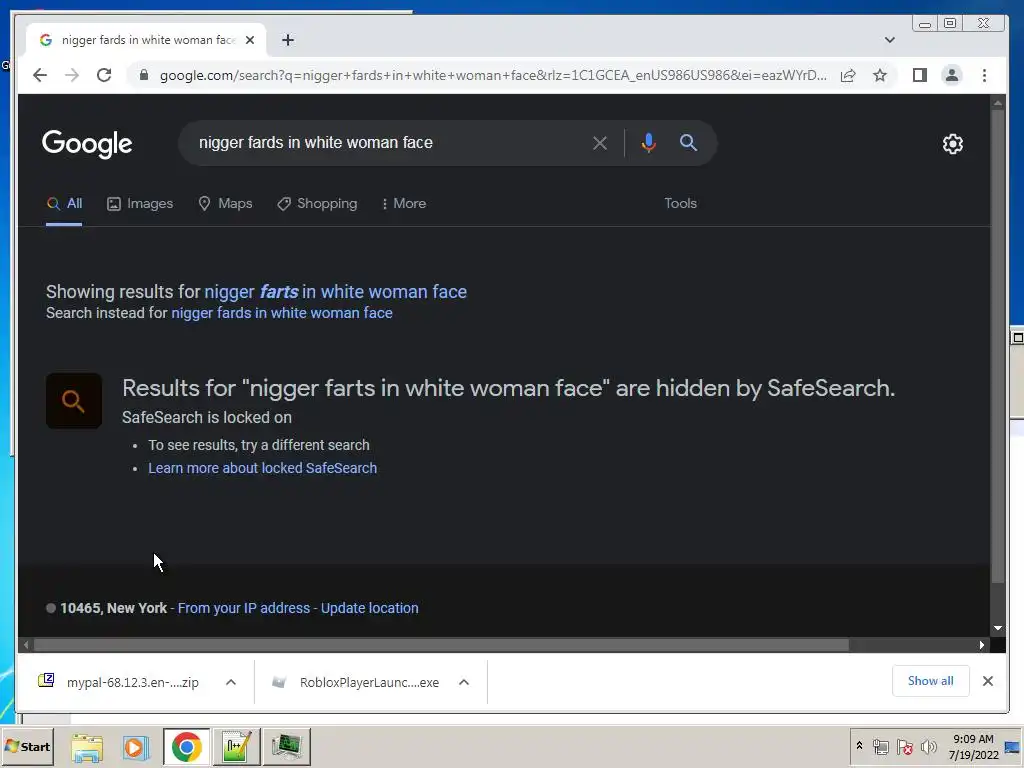The image size is (1024, 768).
Task: Expand options for the mypal zip download
Action: (231, 682)
